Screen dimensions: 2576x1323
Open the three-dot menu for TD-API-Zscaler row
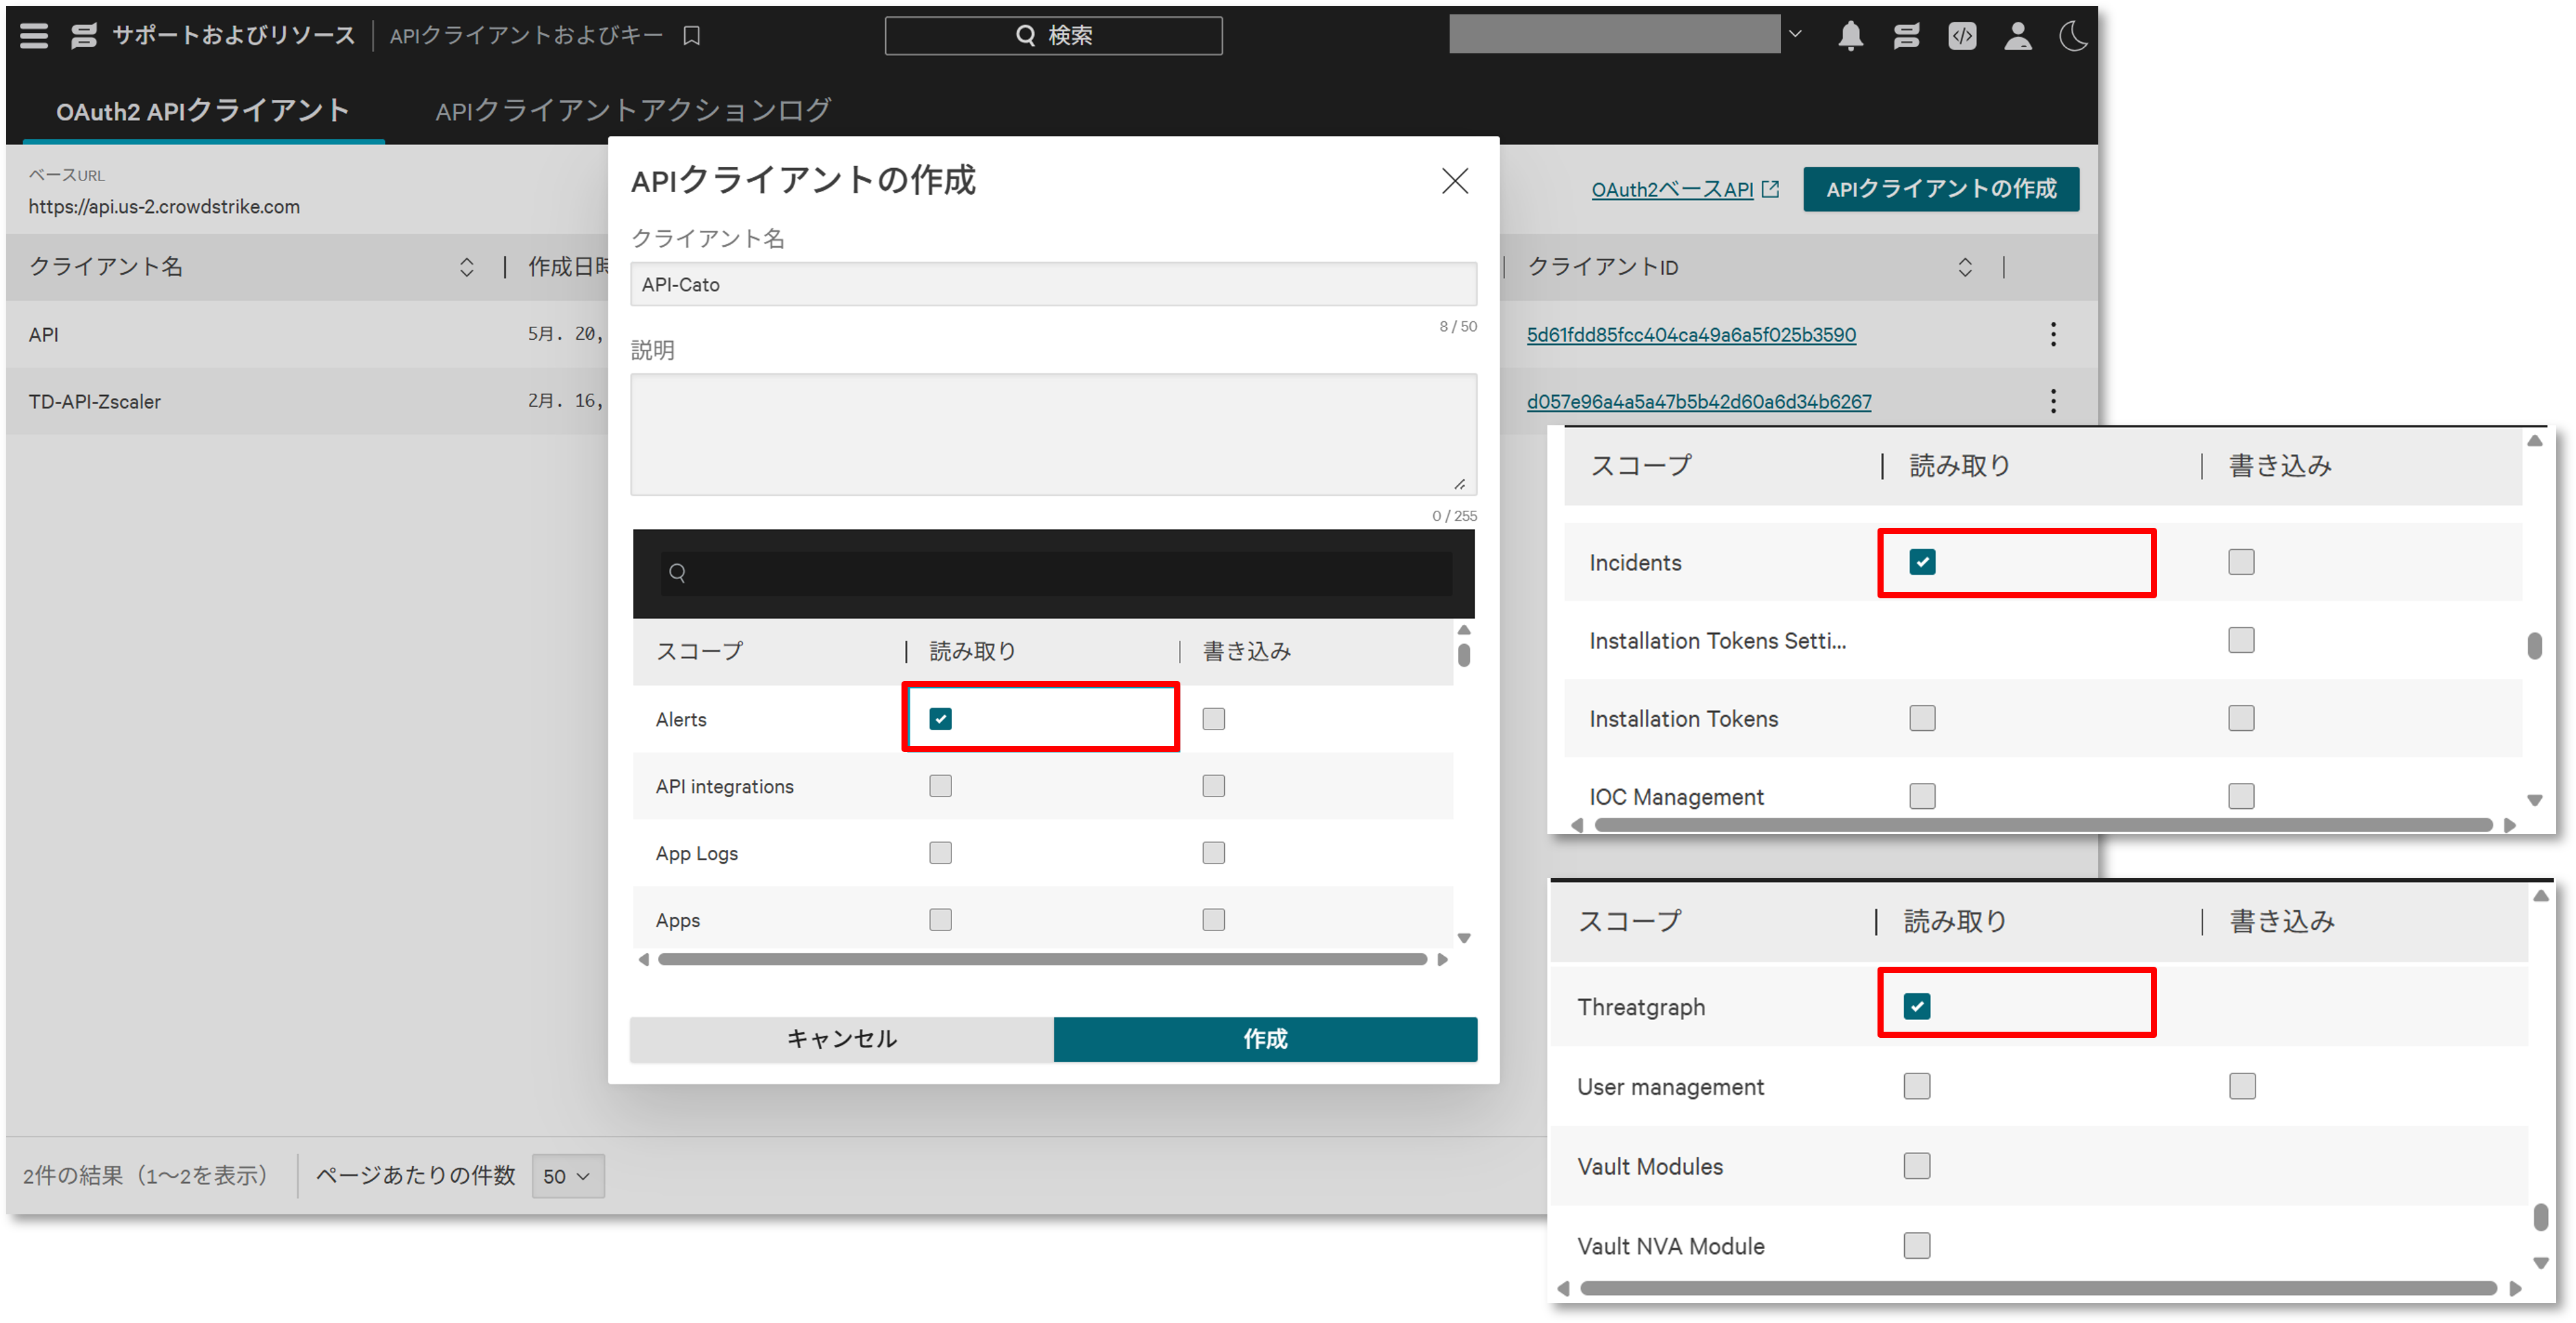click(x=2053, y=401)
